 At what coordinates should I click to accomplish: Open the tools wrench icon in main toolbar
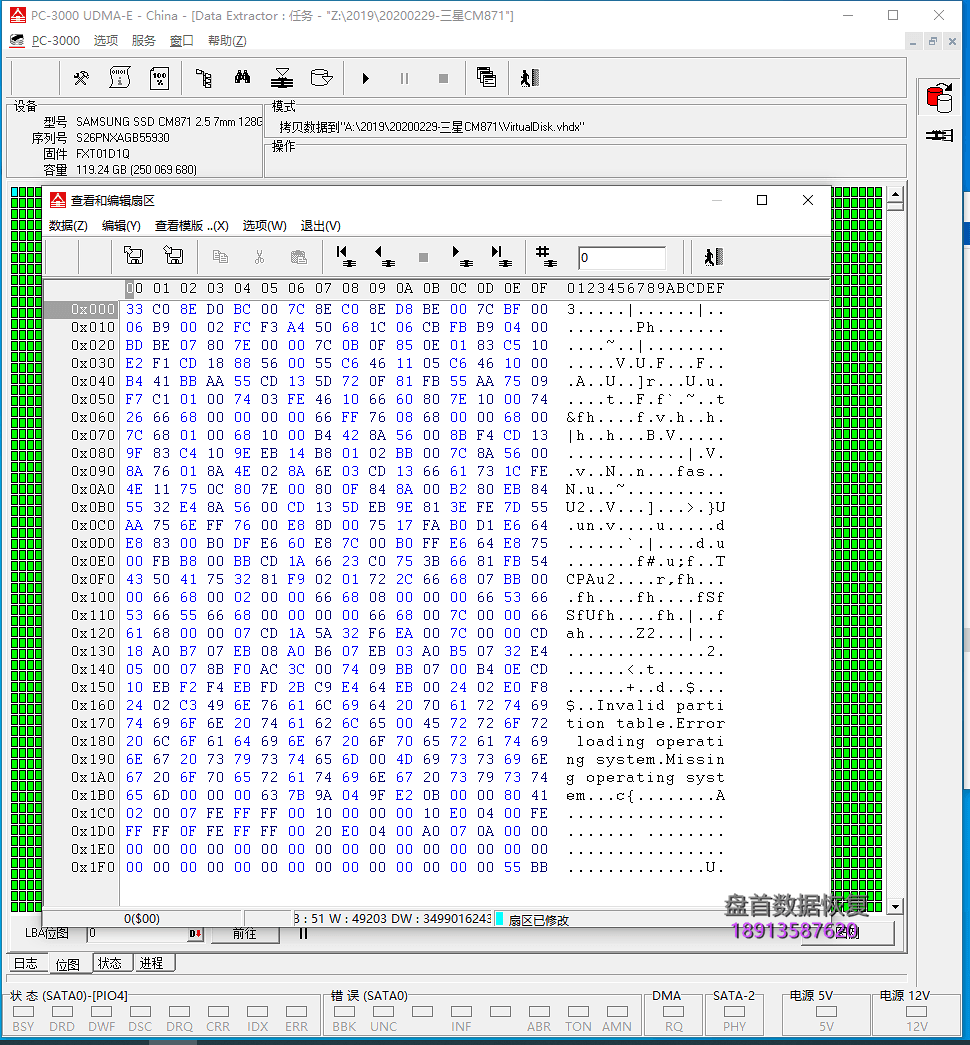click(81, 79)
